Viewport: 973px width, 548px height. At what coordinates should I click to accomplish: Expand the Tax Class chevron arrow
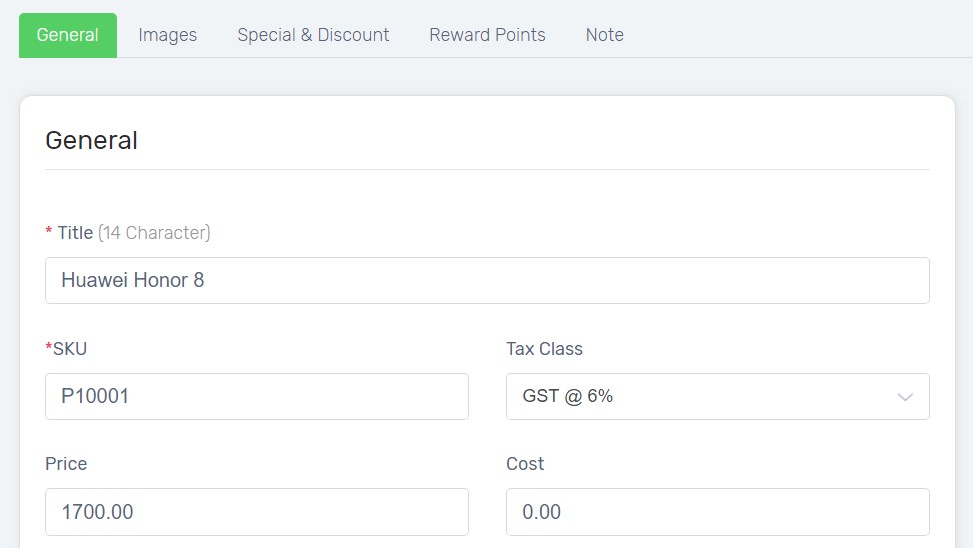[905, 397]
